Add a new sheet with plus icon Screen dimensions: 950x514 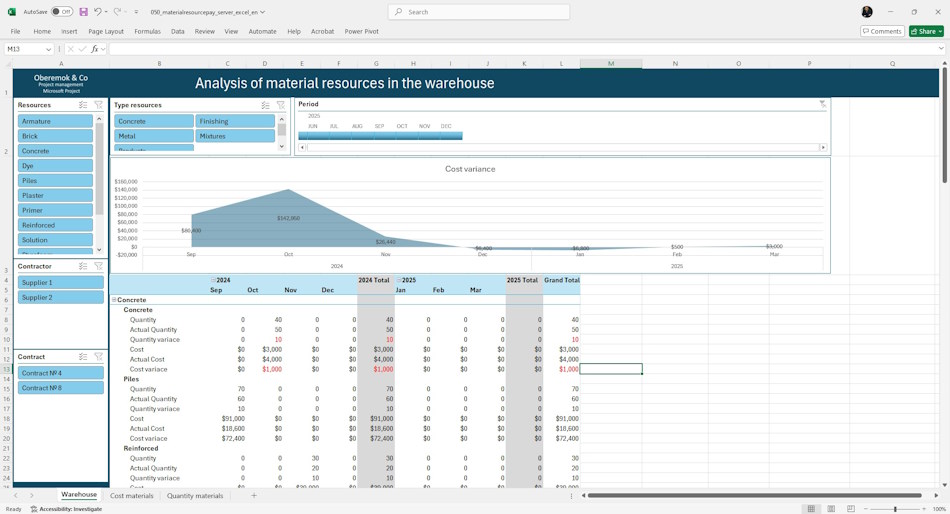254,496
